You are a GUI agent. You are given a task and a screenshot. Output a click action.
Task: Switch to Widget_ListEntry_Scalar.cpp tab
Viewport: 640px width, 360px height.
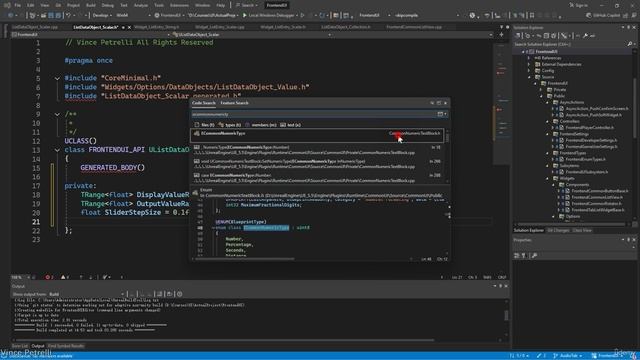coord(220,27)
